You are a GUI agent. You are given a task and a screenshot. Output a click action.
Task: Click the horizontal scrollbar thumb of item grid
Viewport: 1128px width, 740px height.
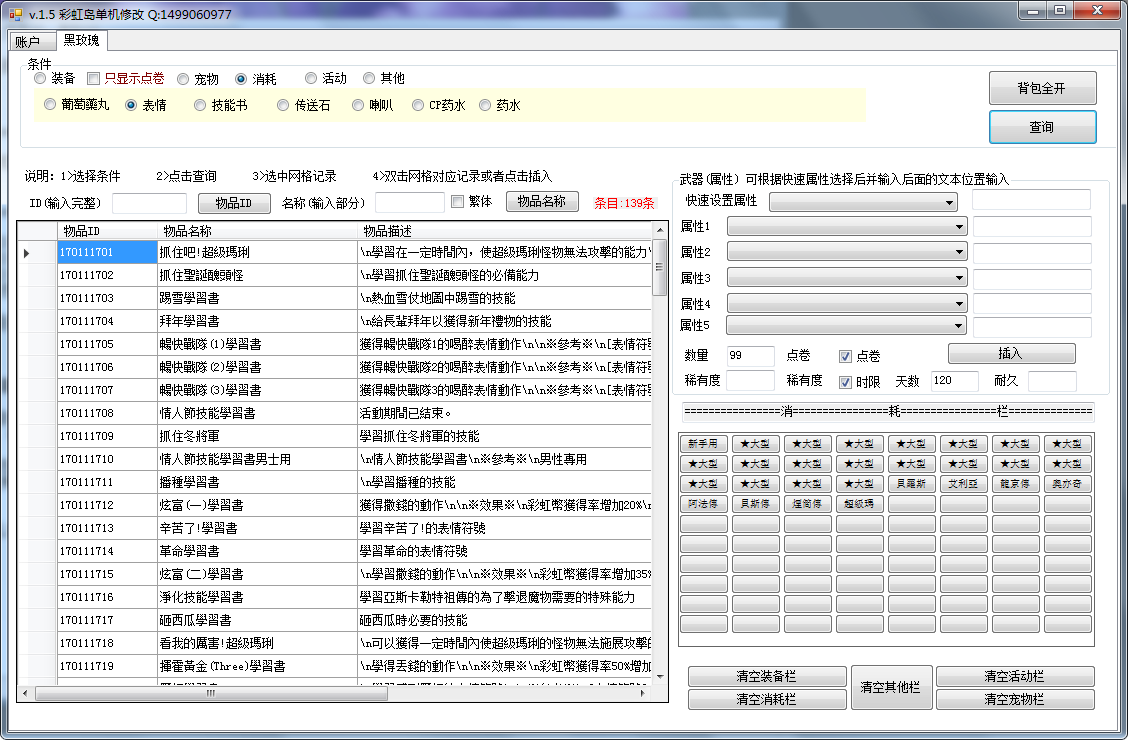[212, 693]
